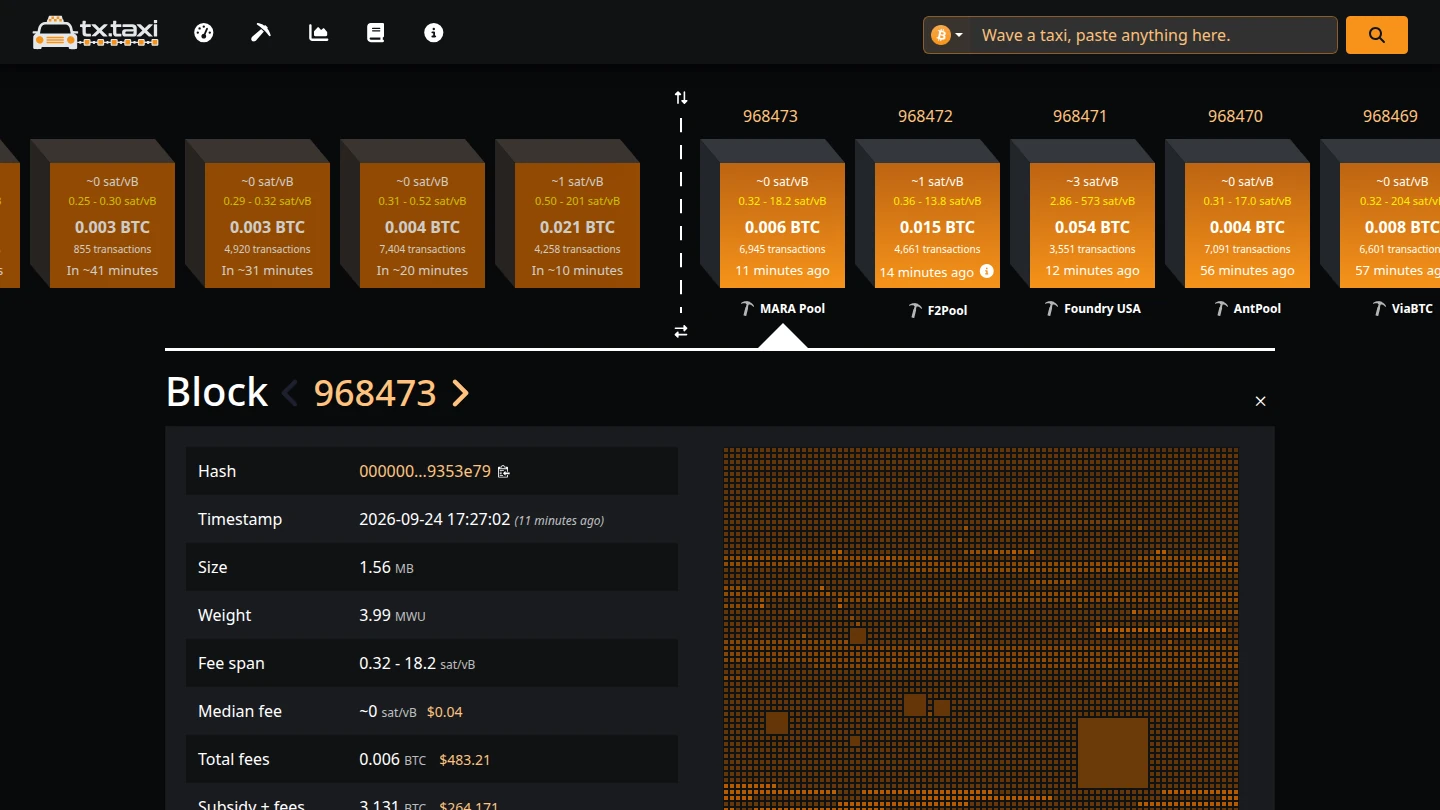Close the block details panel
Image resolution: width=1440 pixels, height=810 pixels.
1260,401
